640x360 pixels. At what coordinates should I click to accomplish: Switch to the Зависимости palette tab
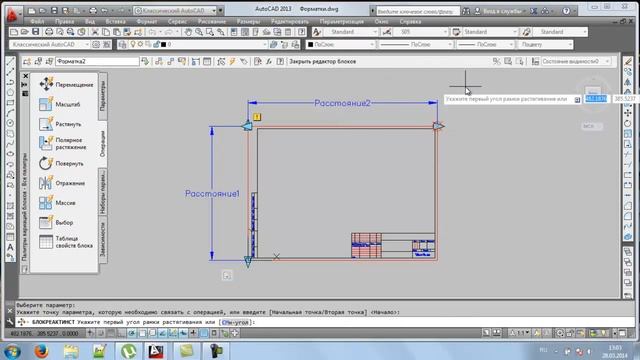[x=102, y=240]
